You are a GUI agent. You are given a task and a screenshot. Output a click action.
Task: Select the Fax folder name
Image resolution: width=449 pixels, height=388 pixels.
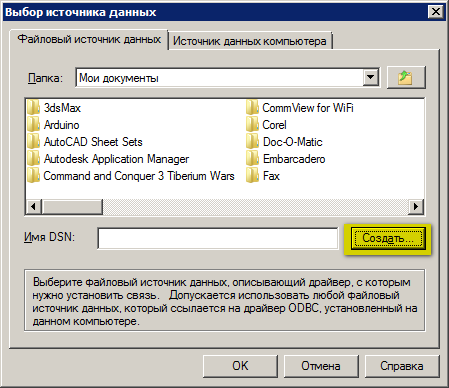point(271,176)
